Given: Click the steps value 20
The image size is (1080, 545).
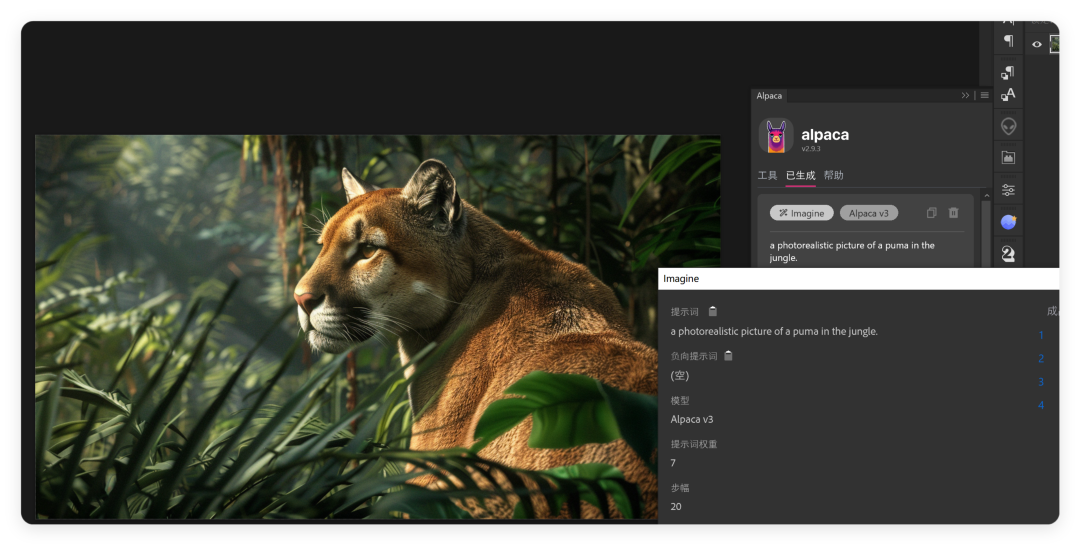Looking at the screenshot, I should [676, 506].
